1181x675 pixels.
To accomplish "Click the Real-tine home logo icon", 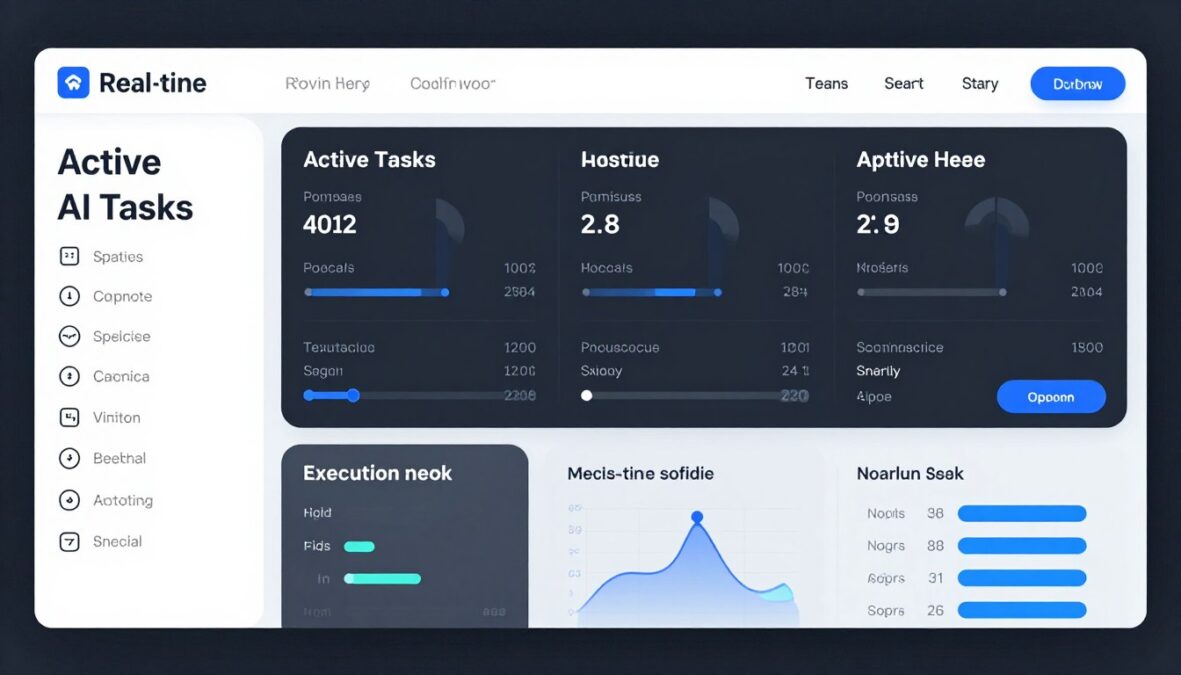I will pos(73,83).
